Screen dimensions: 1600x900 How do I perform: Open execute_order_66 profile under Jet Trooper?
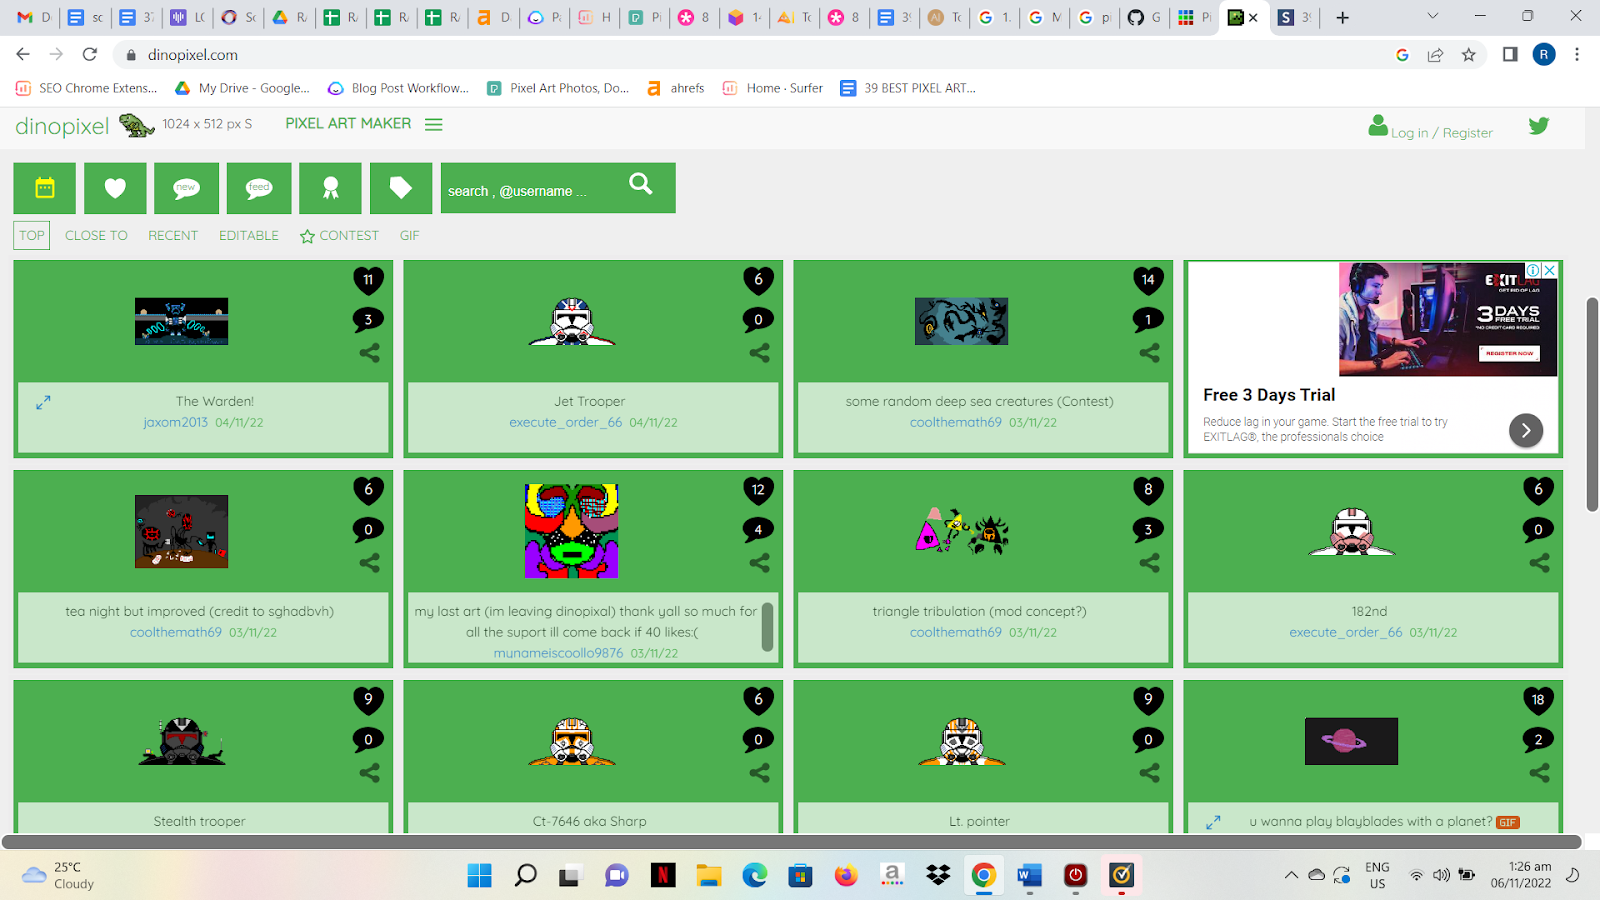click(x=565, y=422)
